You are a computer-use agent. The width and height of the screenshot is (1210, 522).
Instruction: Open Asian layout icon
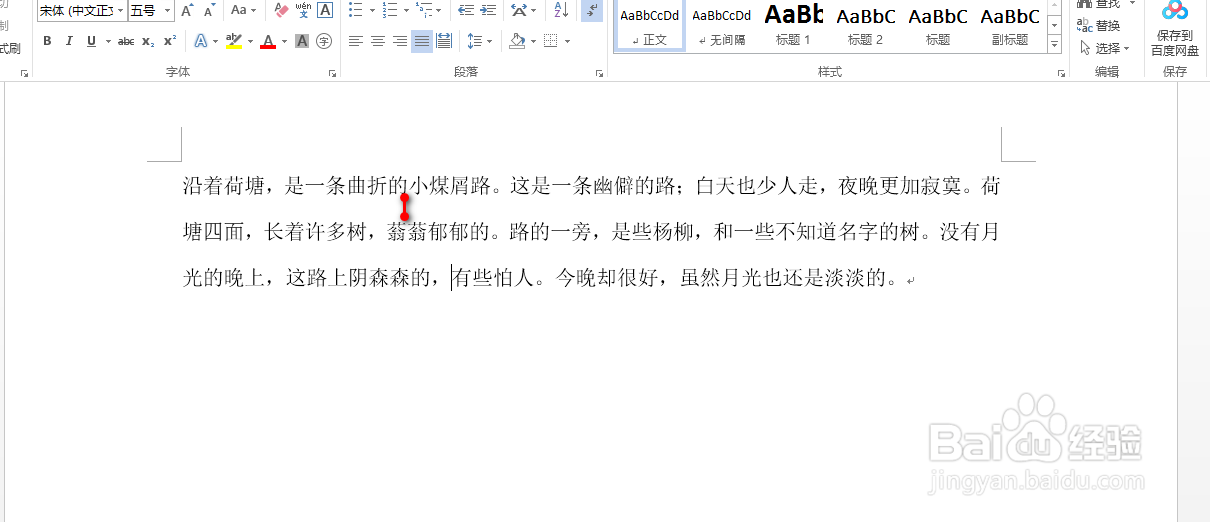coord(519,11)
